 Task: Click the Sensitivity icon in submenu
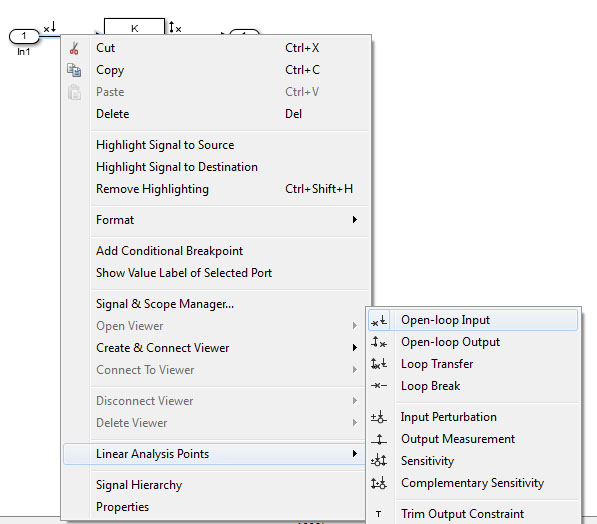pyautogui.click(x=379, y=461)
